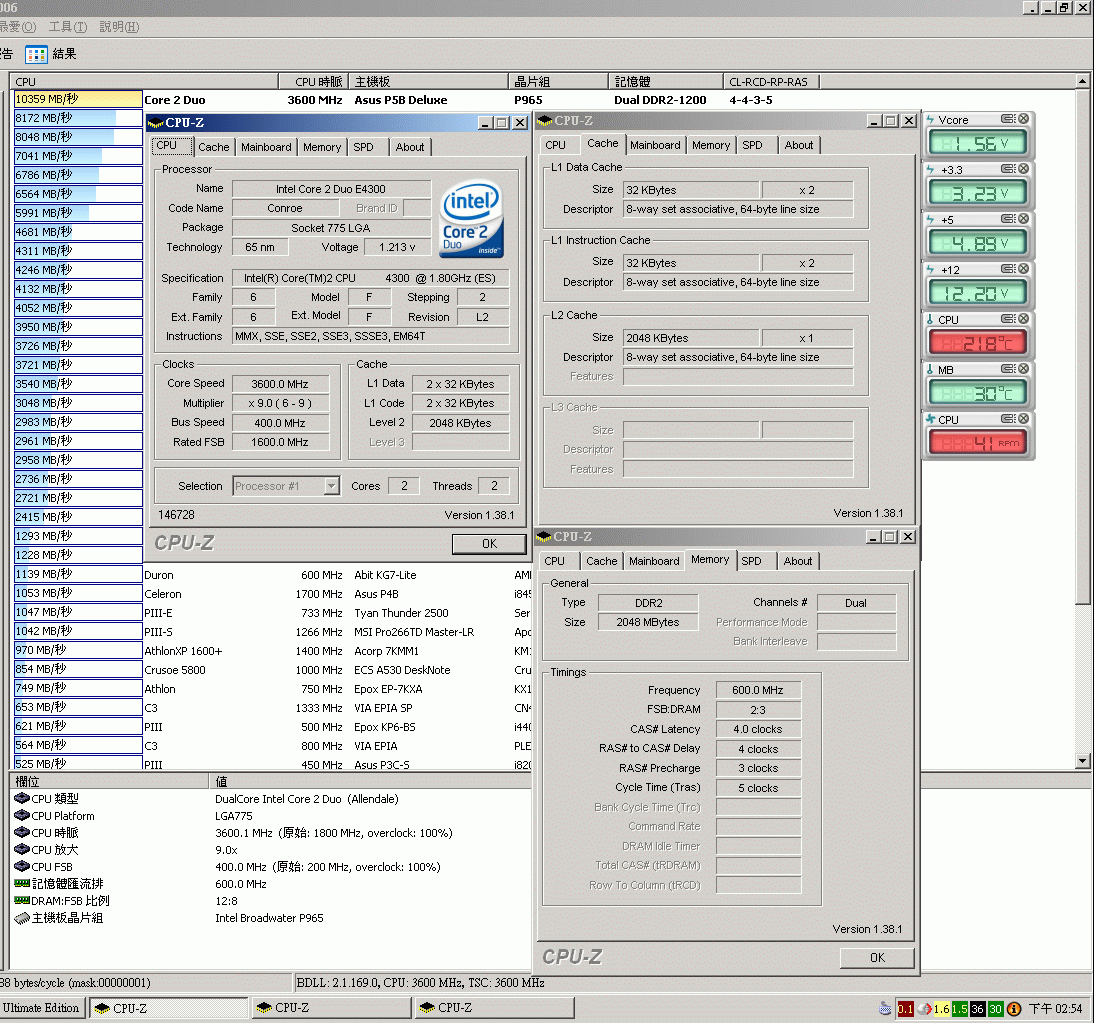The width and height of the screenshot is (1094, 1023).
Task: Close the CPU temperature sensor panel
Action: tap(1023, 319)
